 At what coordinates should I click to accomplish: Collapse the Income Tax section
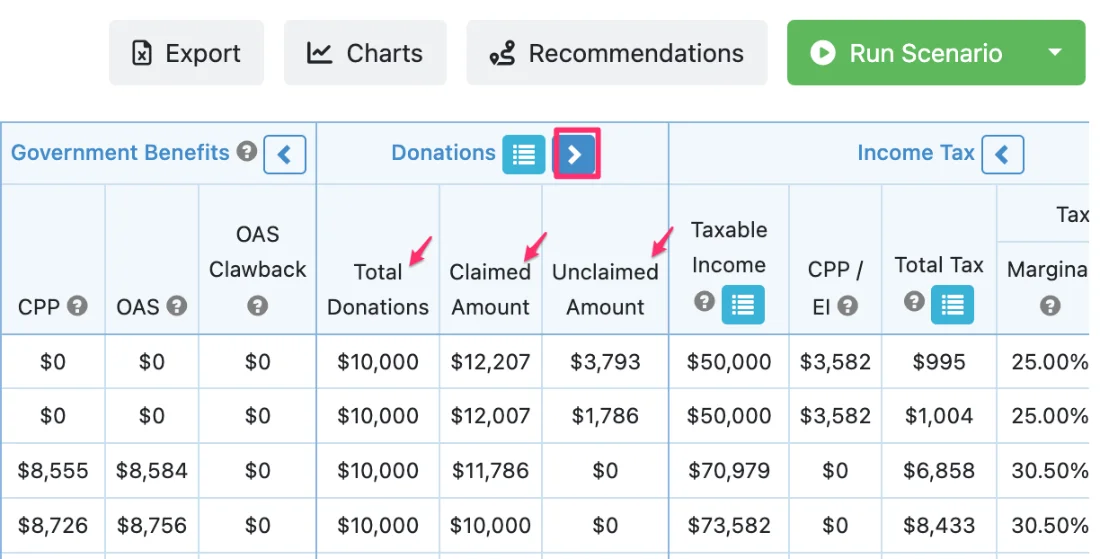click(x=1002, y=154)
